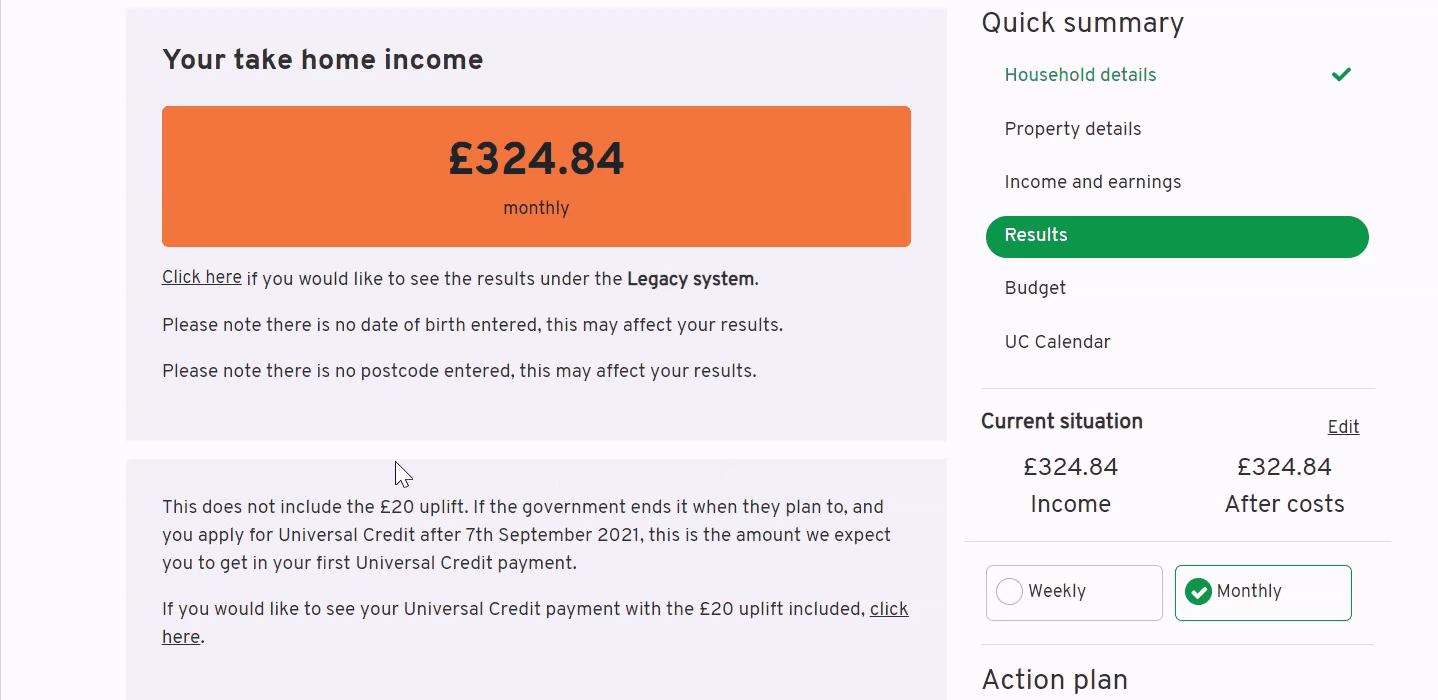The image size is (1438, 700).
Task: Open Household details in Quick summary
Action: (x=1080, y=75)
